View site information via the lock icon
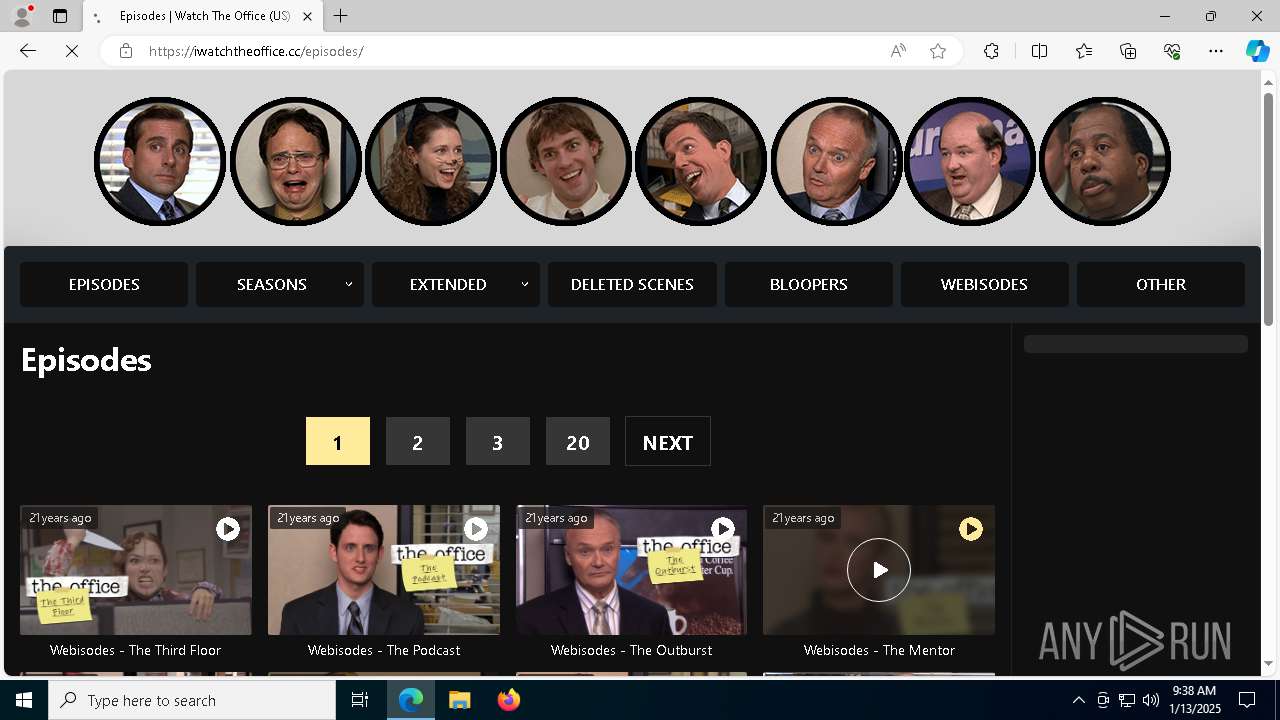1280x720 pixels. (125, 51)
